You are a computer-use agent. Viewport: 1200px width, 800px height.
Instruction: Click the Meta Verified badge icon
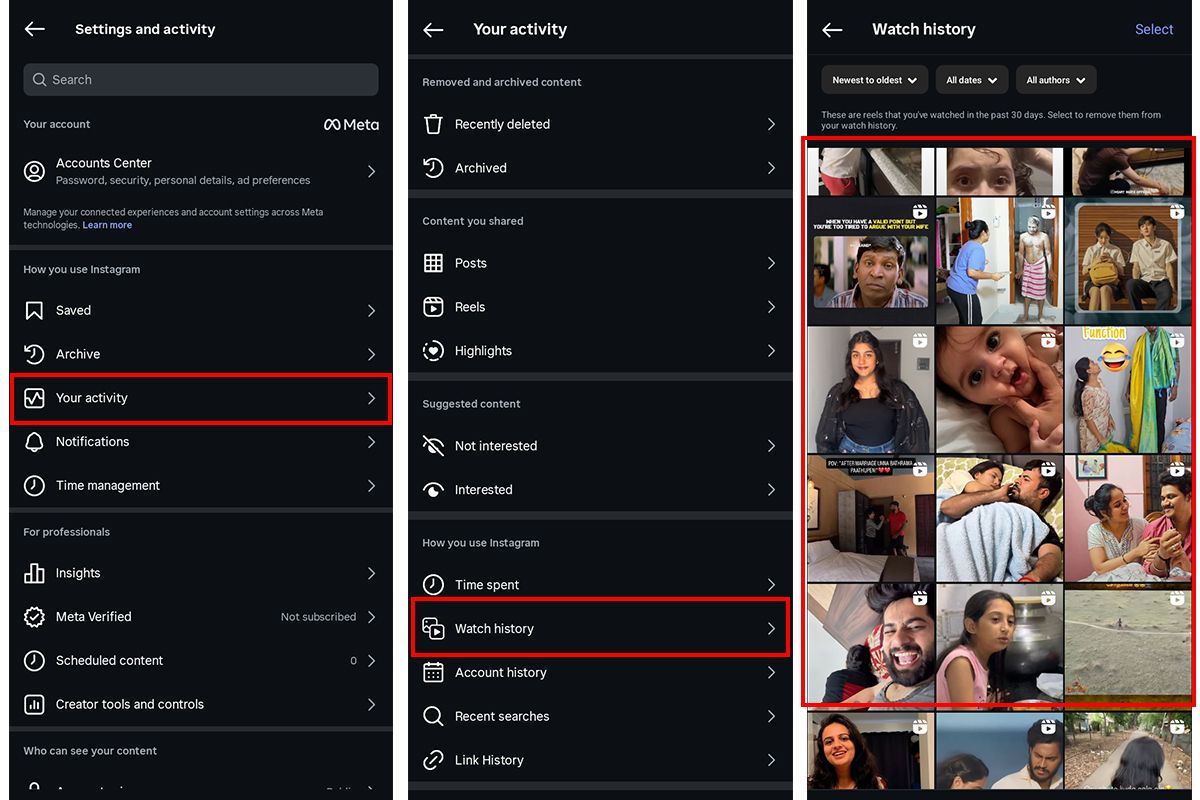pos(34,617)
